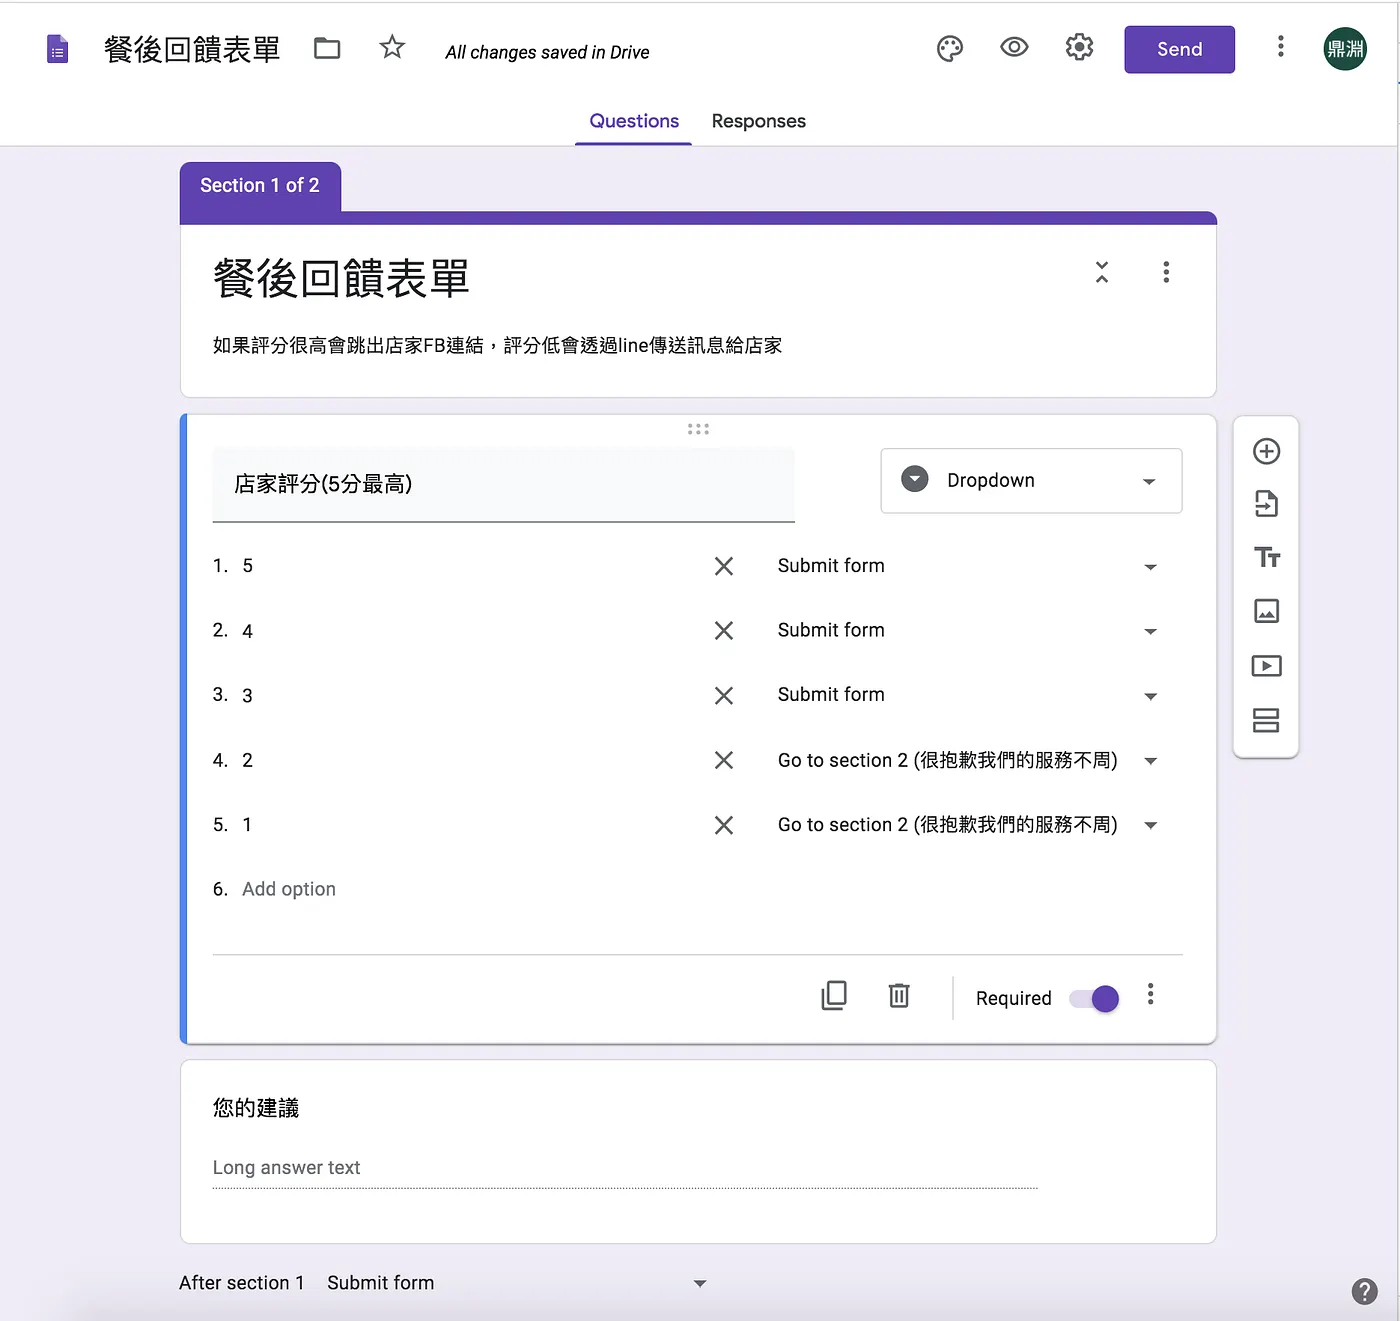Remove option 5 from the dropdown list
This screenshot has width=1400, height=1321.
(x=724, y=566)
